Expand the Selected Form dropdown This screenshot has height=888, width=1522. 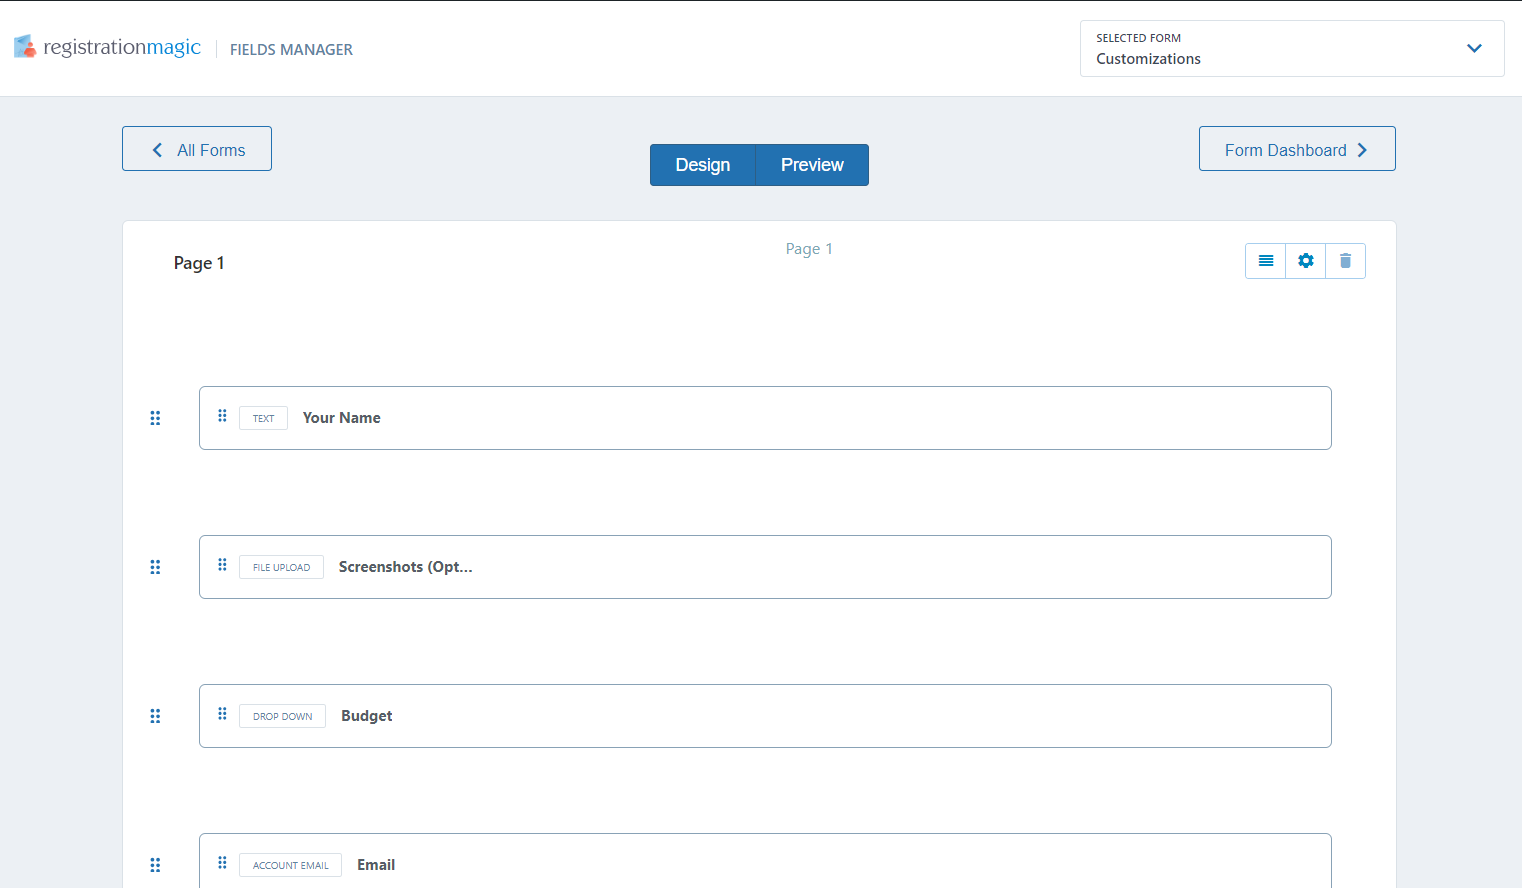tap(1290, 49)
